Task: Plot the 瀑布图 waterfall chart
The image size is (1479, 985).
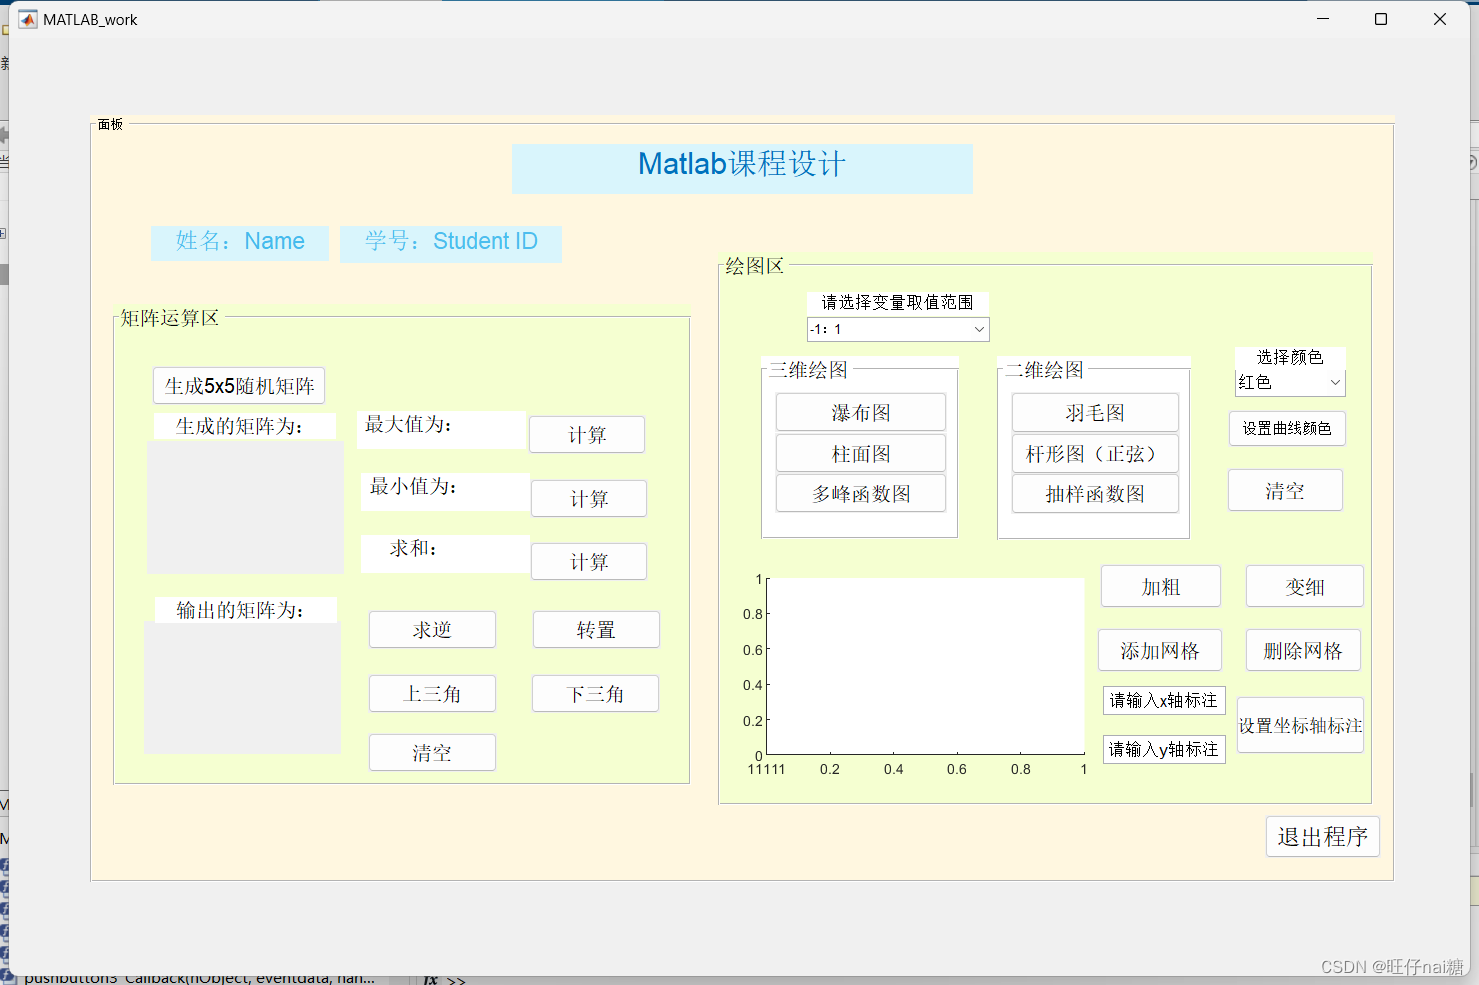Action: click(861, 412)
